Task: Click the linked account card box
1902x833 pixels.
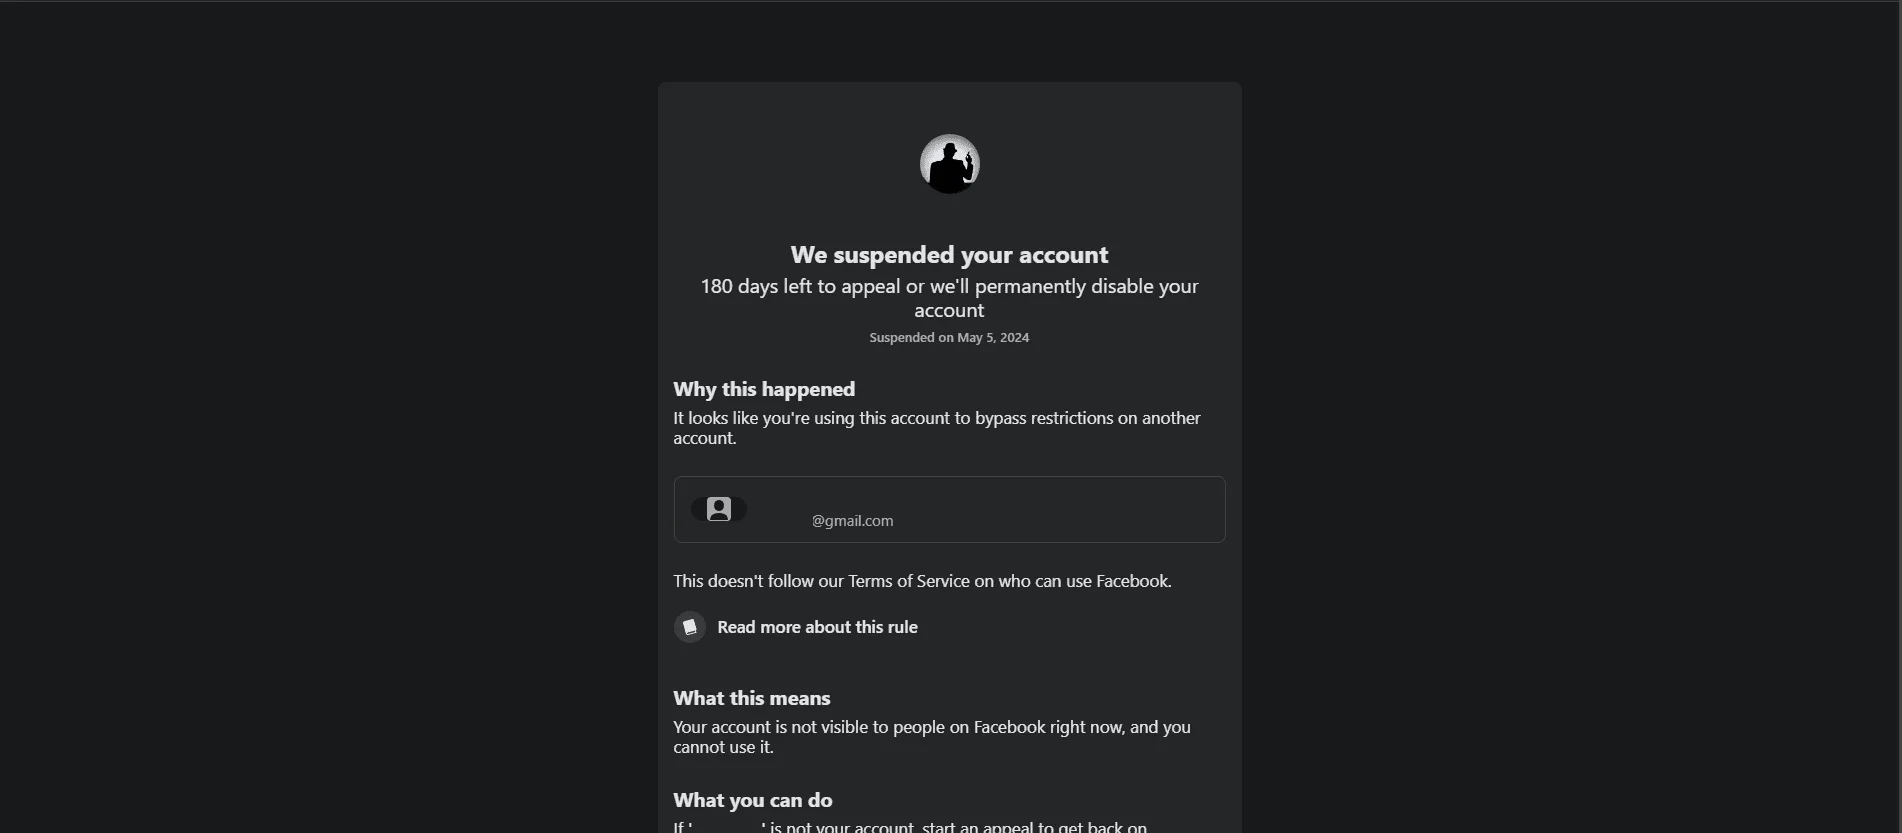Action: tap(949, 509)
